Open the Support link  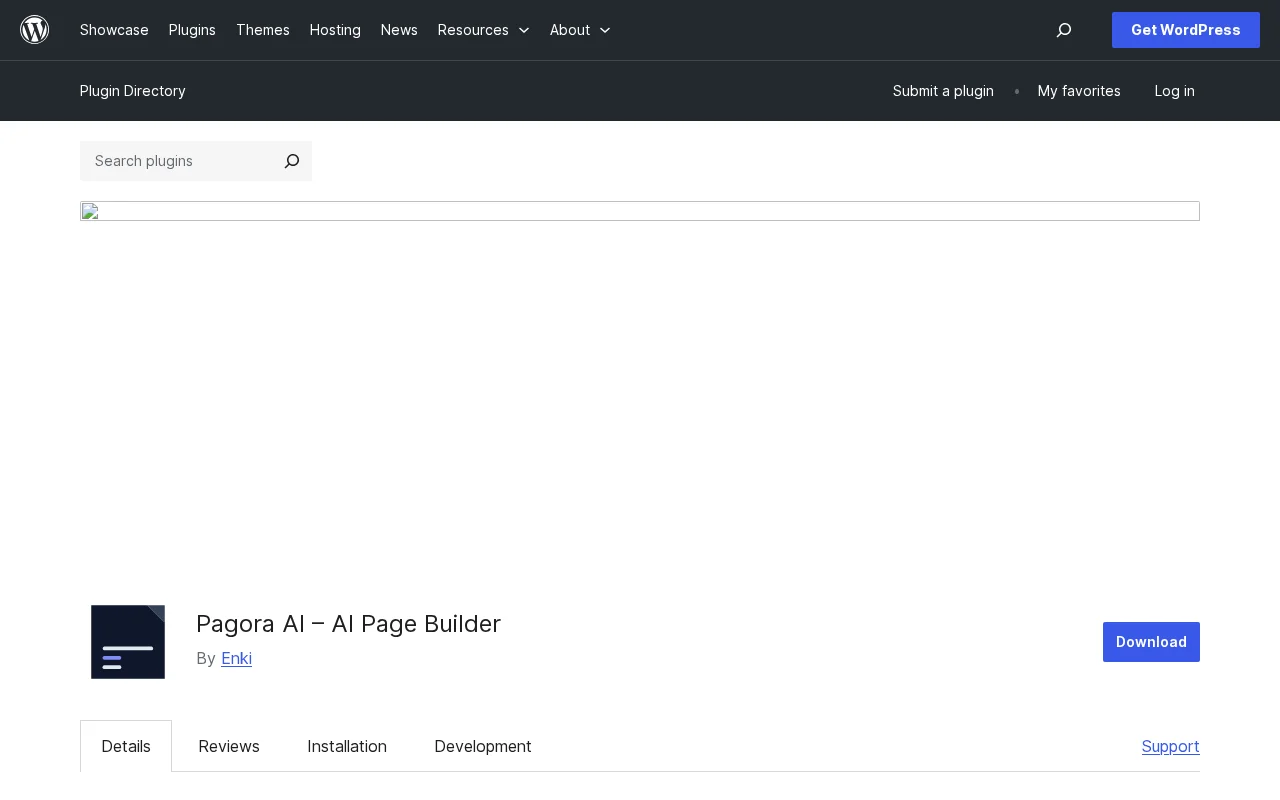click(x=1171, y=746)
